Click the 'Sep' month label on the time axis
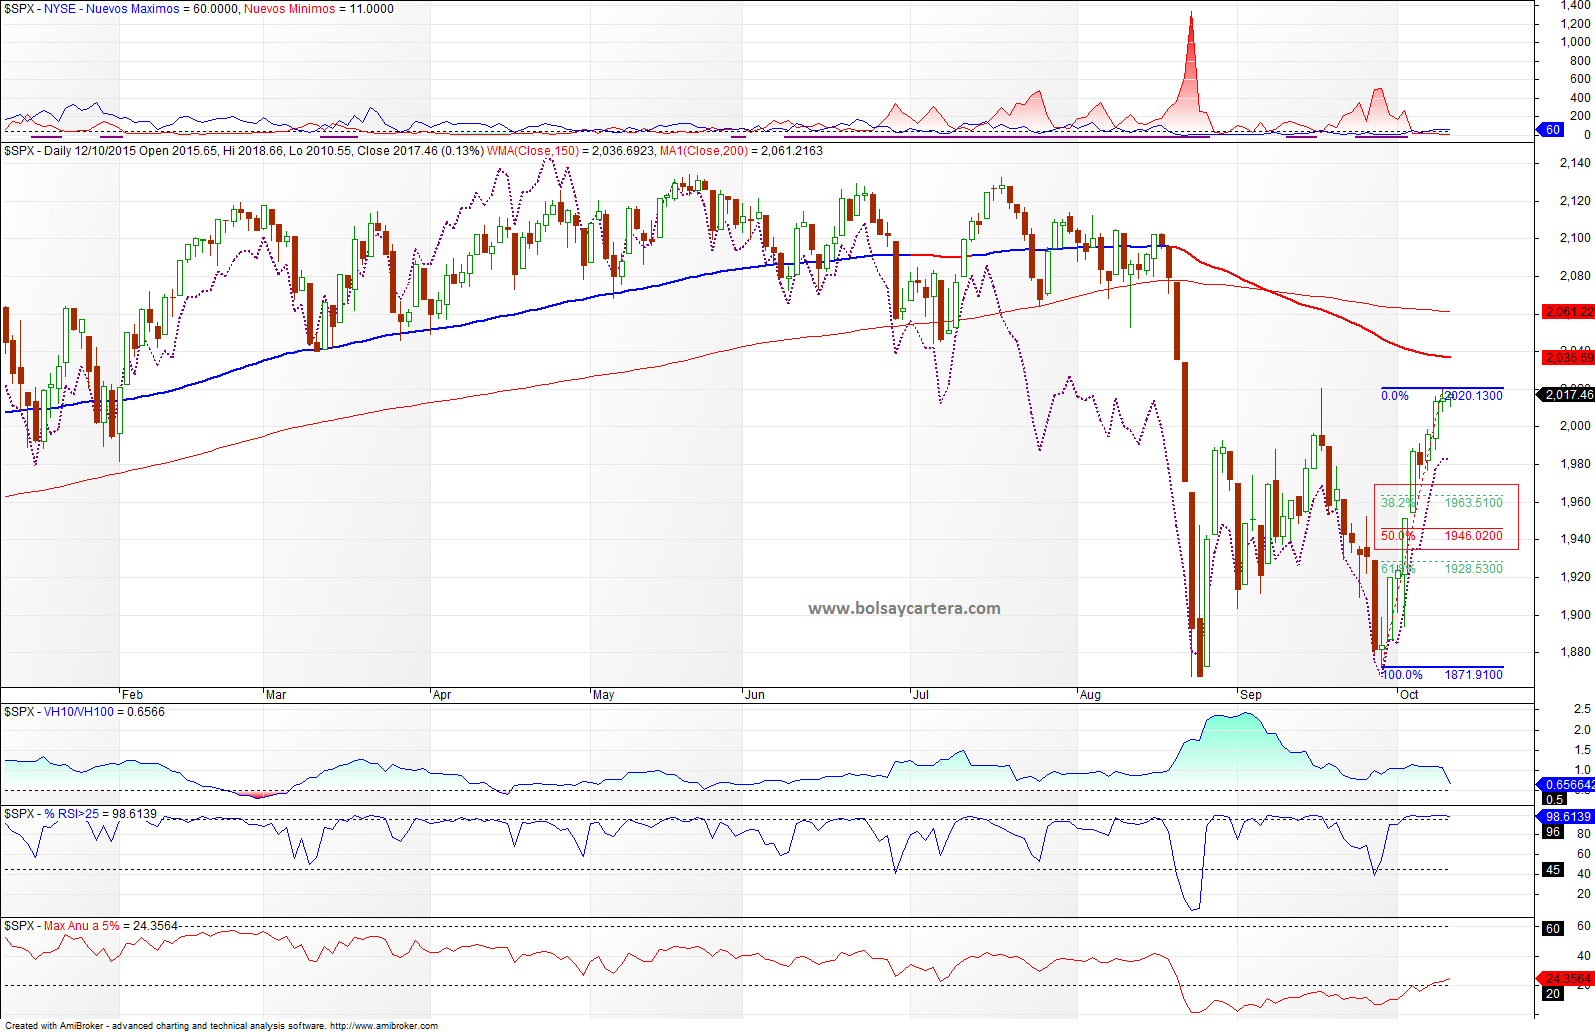Viewport: 1595px width, 1032px height. coord(1251,695)
